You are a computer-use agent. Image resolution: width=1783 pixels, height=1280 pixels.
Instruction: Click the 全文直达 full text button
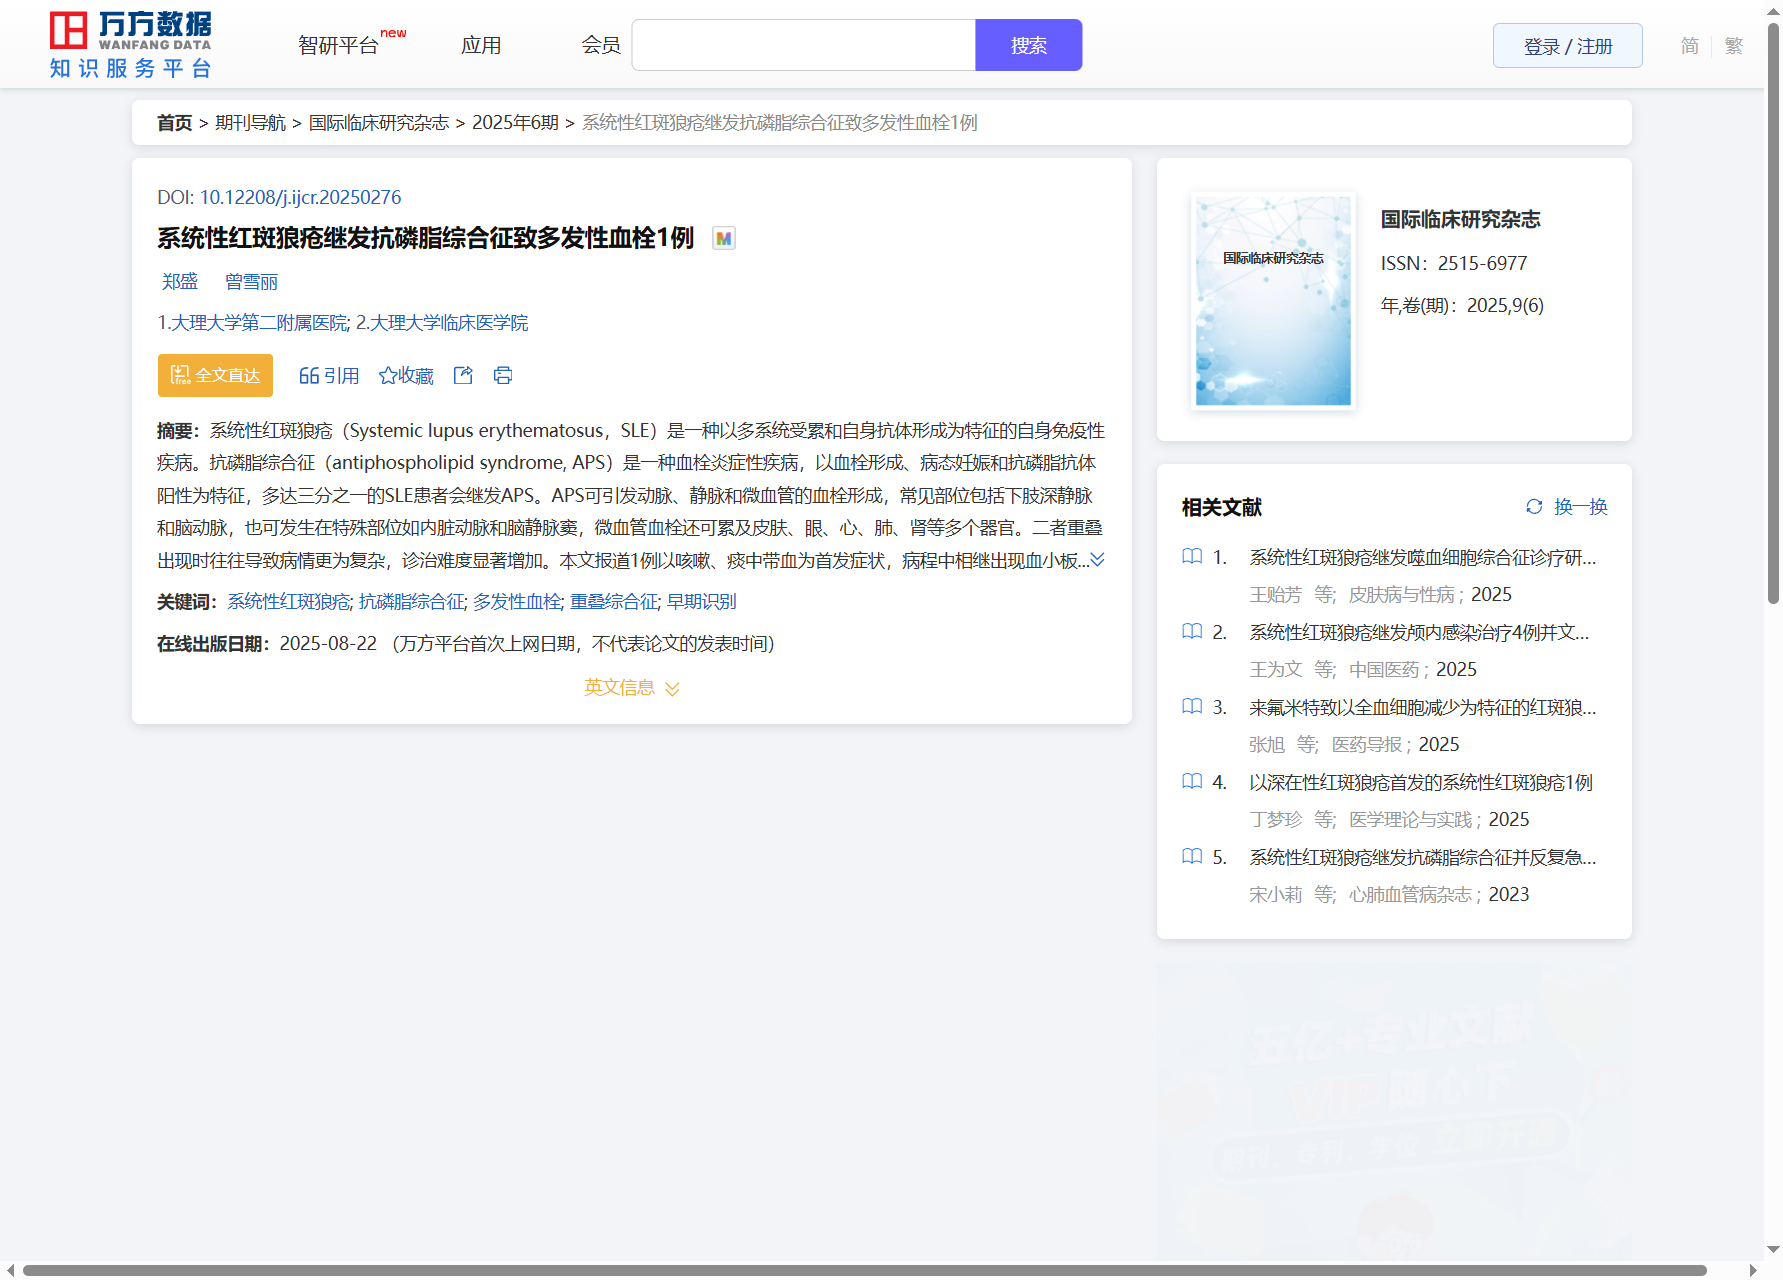215,376
